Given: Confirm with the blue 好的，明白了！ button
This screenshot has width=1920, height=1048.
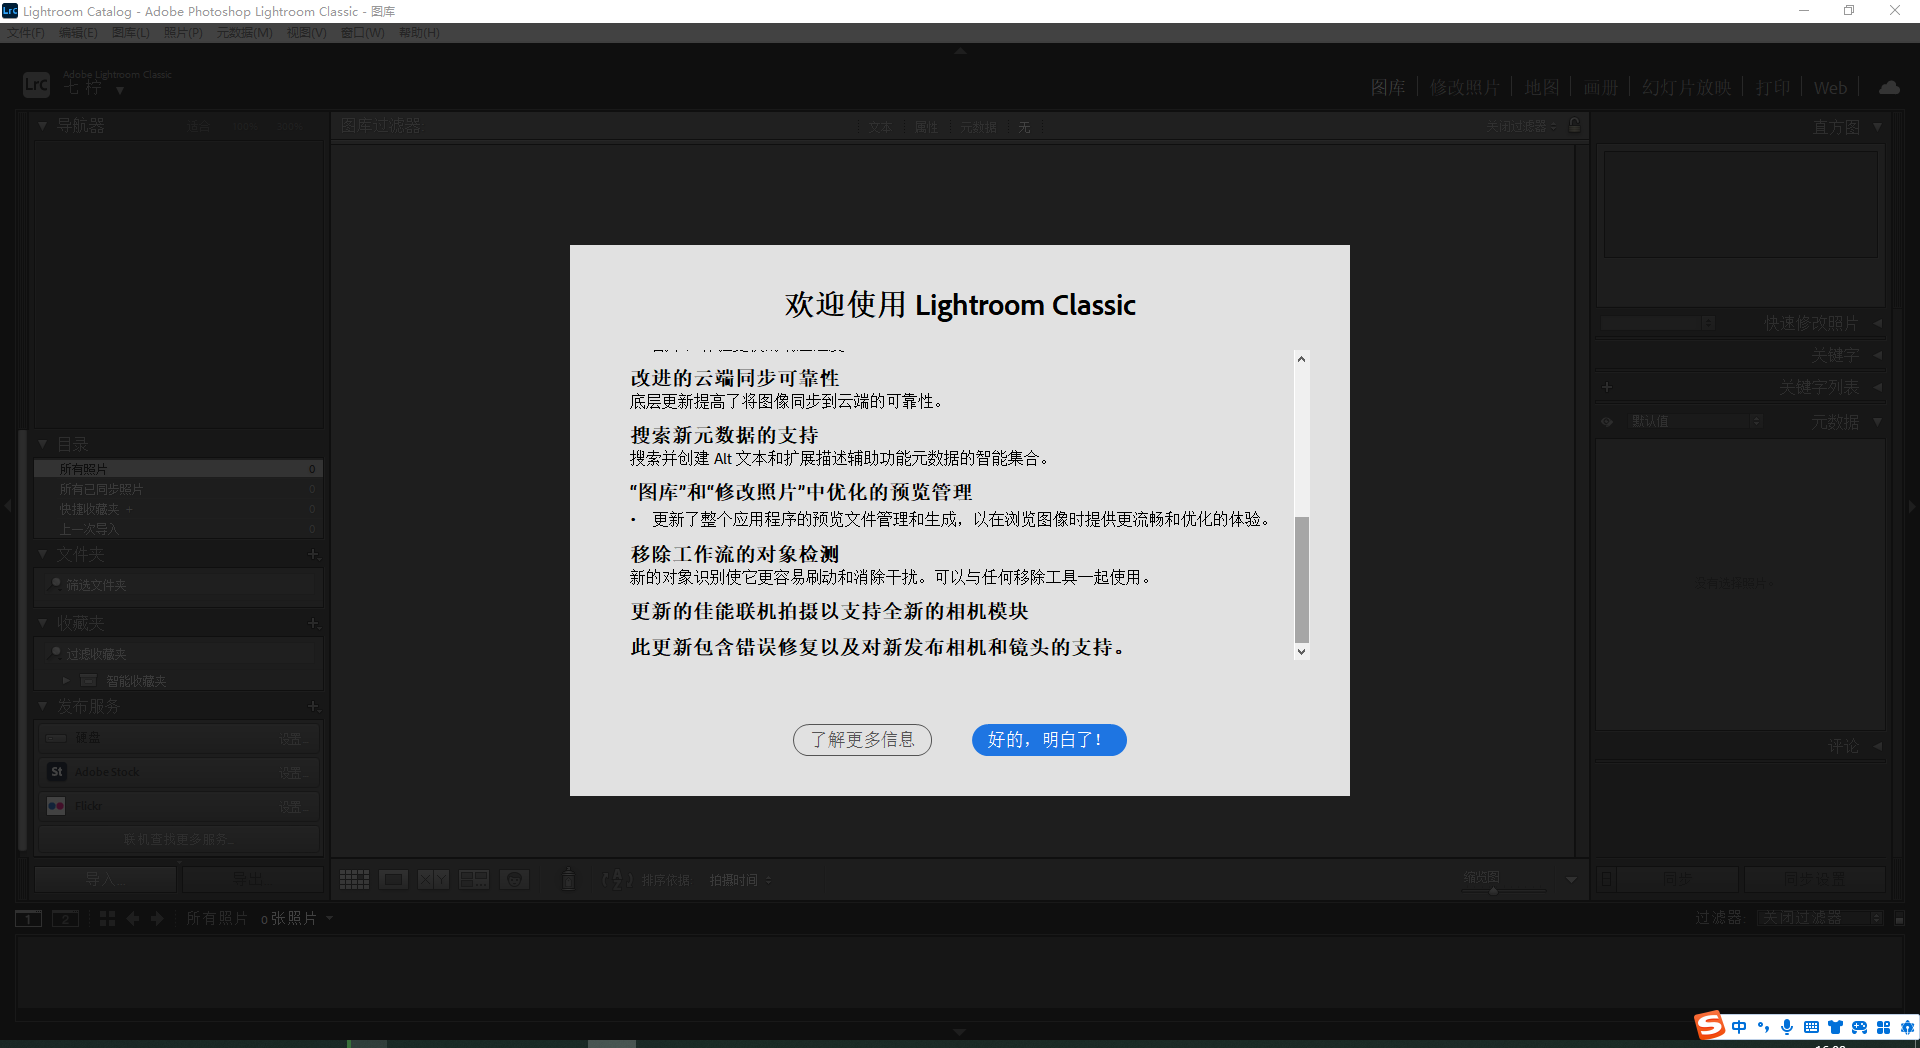Looking at the screenshot, I should coord(1049,740).
